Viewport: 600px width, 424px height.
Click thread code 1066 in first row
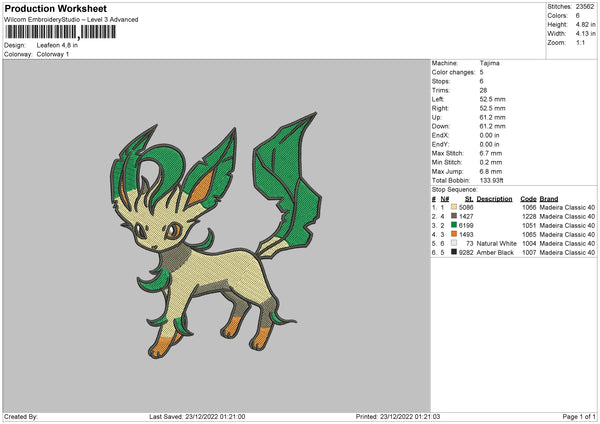pos(529,207)
